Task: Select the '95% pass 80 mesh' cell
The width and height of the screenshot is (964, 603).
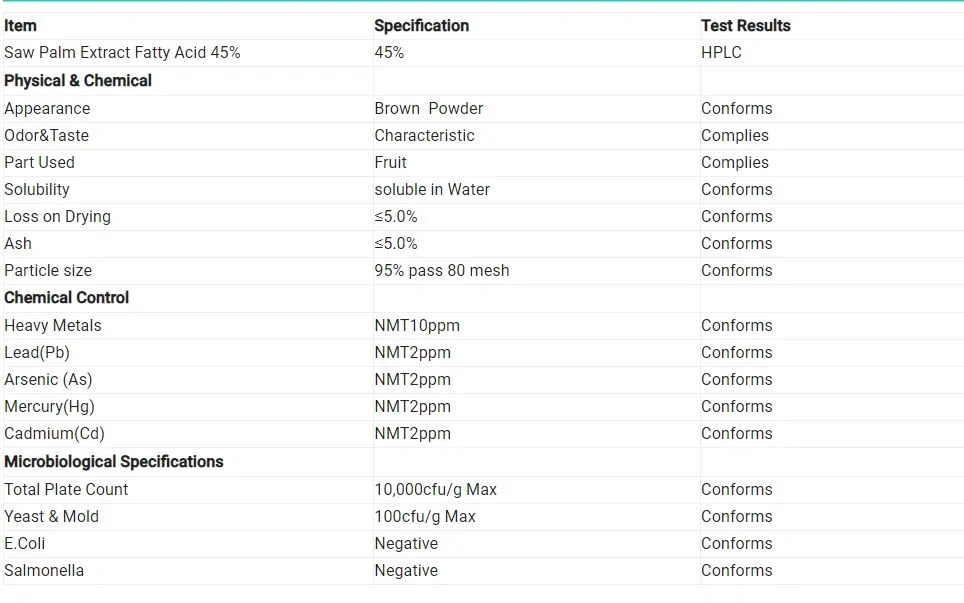Action: 441,271
